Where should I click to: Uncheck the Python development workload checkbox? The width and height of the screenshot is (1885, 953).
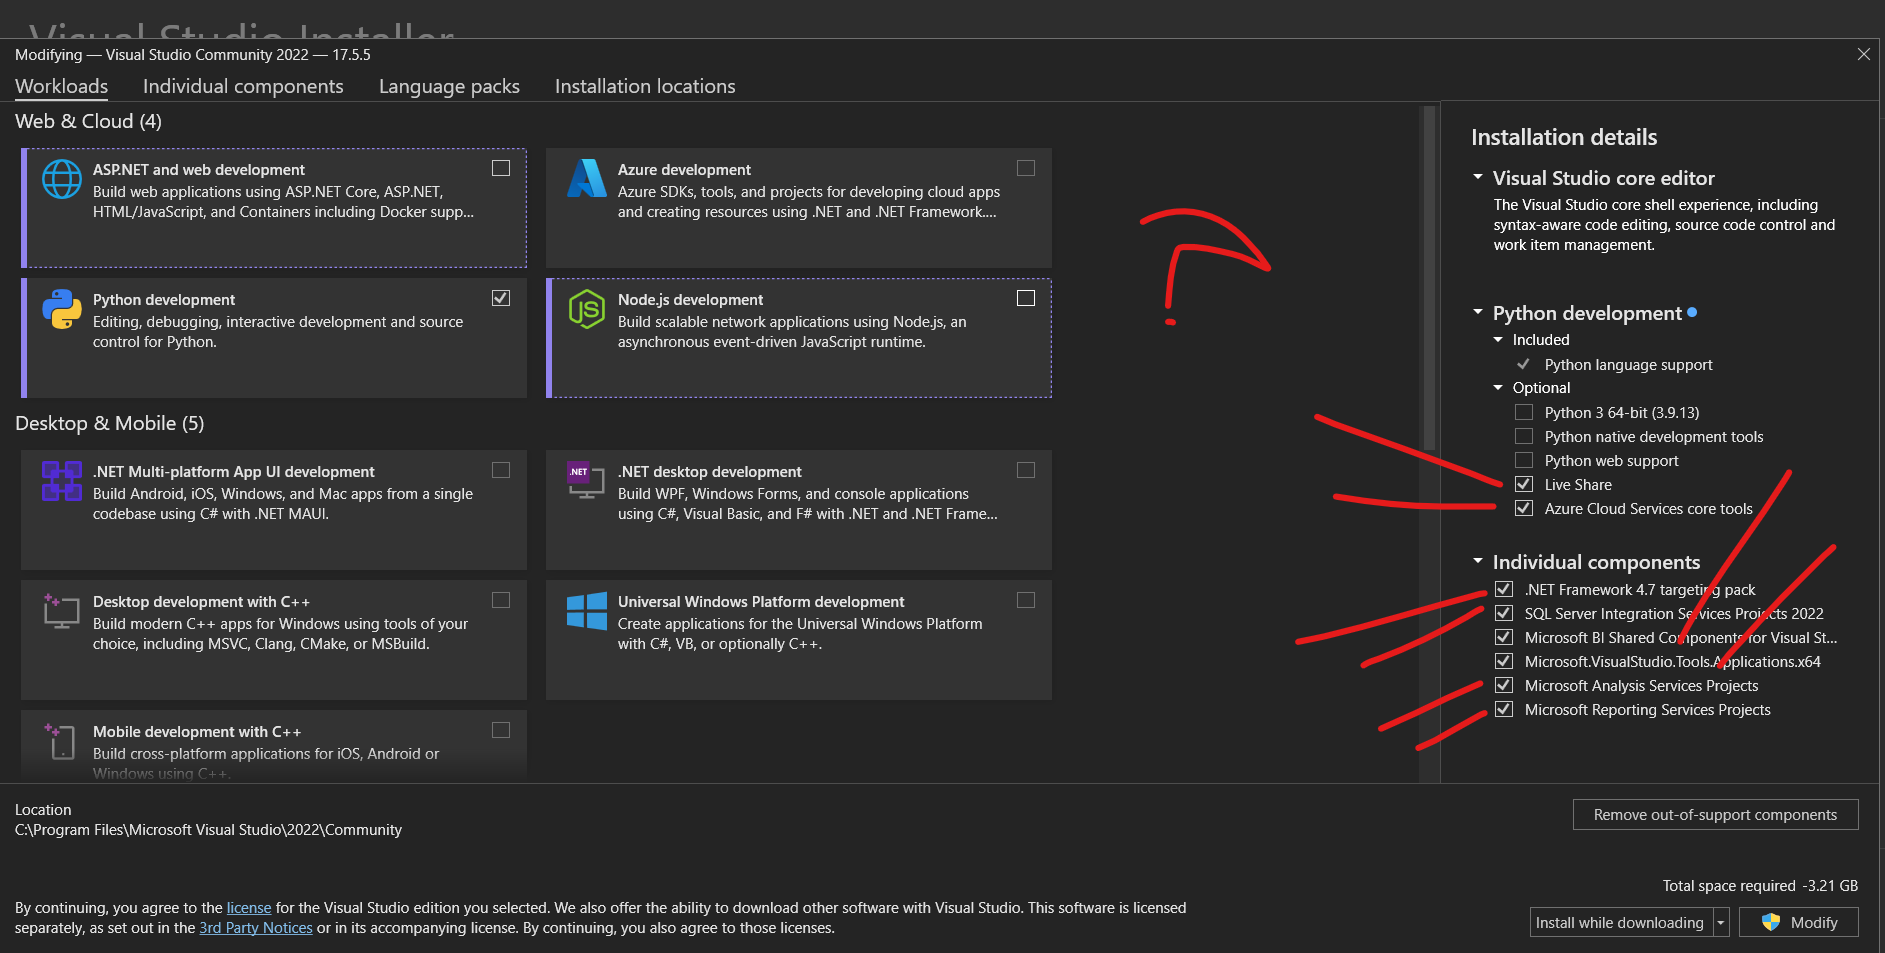click(x=501, y=298)
